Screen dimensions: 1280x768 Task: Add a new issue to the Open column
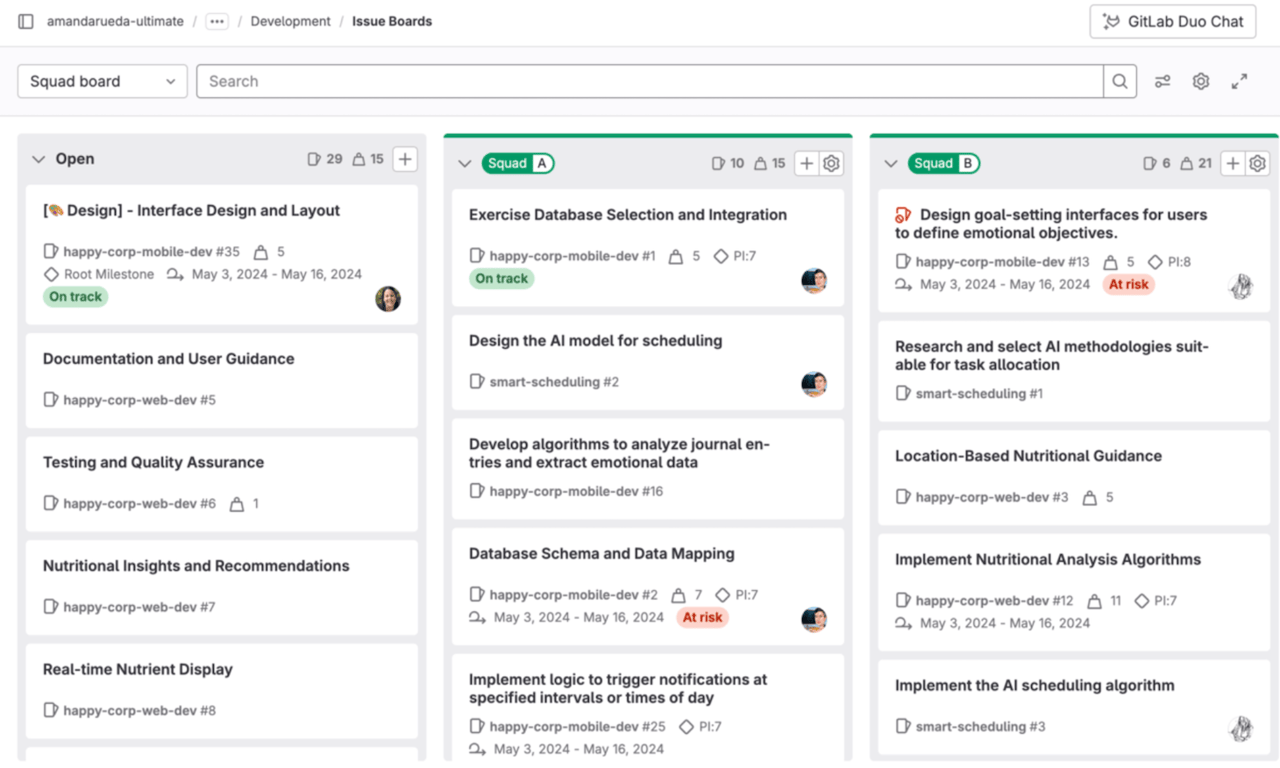405,158
